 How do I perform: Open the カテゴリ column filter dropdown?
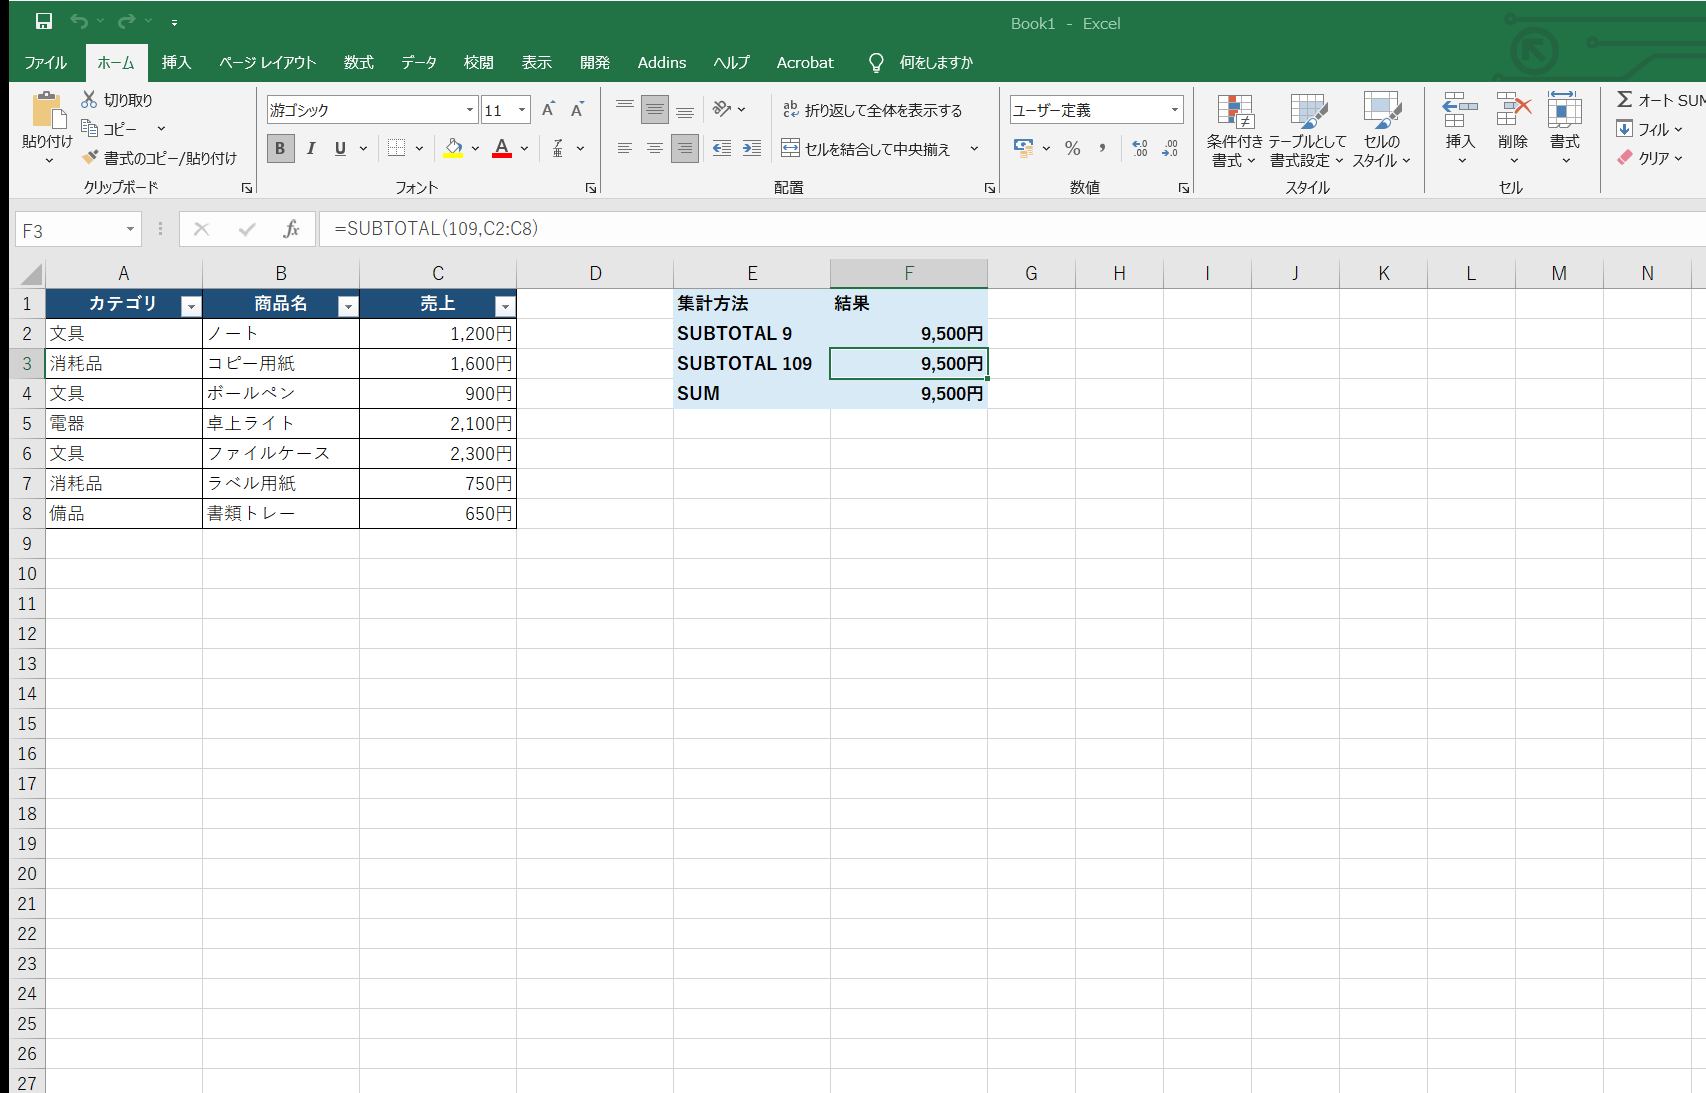(x=190, y=307)
